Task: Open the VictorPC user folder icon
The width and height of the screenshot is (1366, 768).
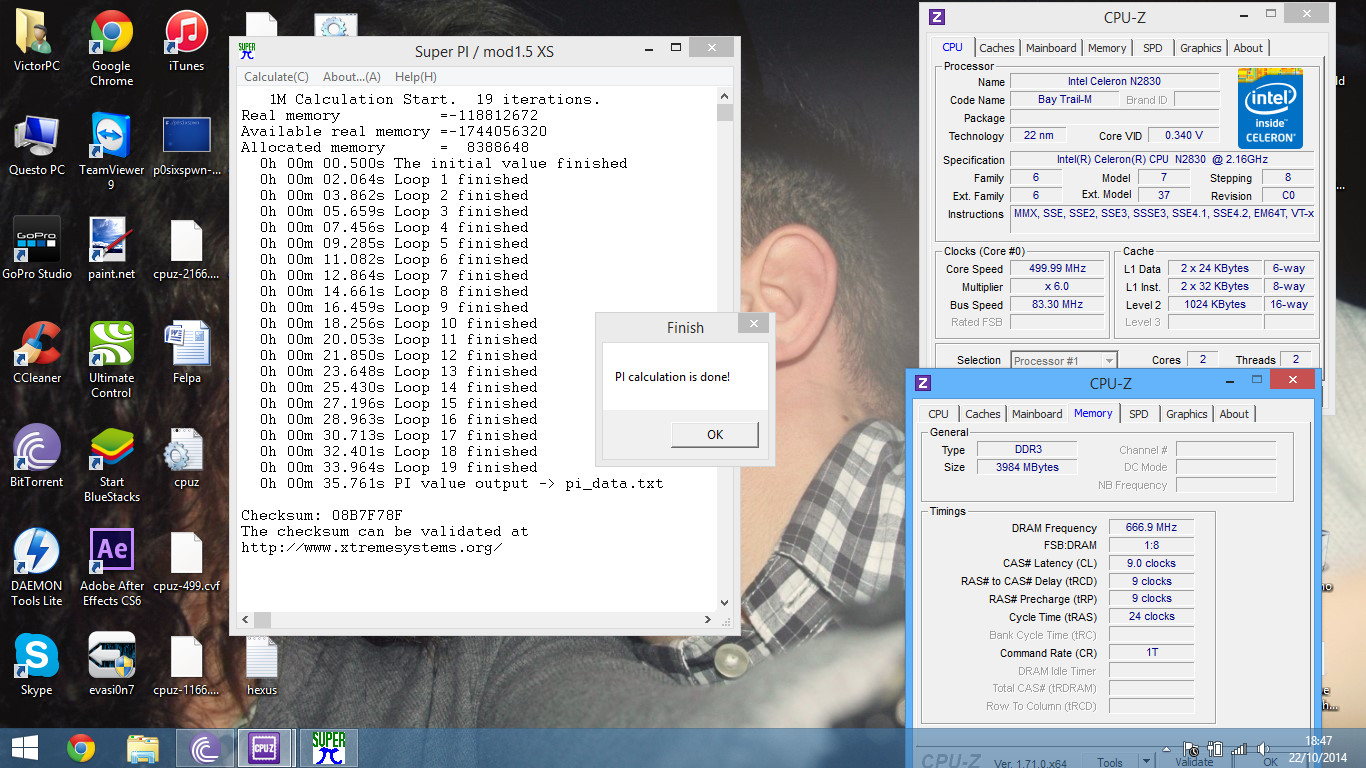Action: [x=37, y=41]
